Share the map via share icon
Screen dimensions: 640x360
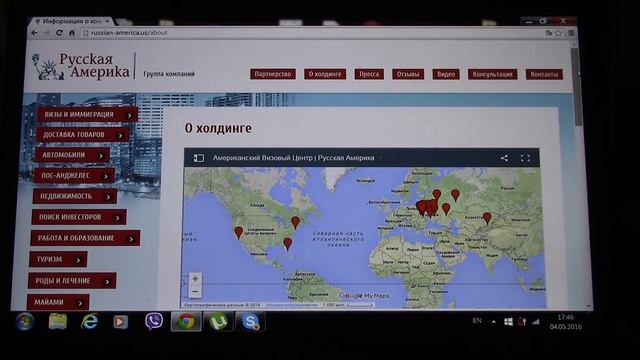(504, 158)
